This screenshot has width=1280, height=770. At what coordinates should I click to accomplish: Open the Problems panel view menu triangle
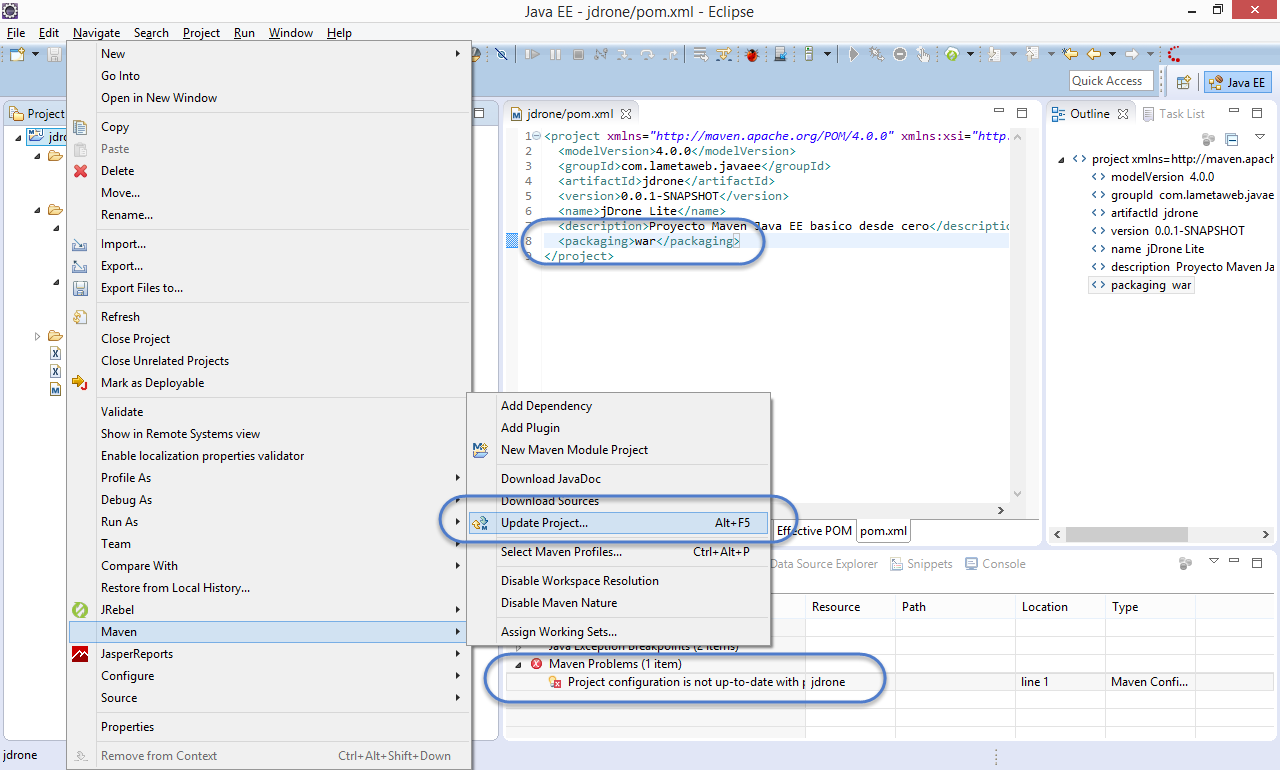pyautogui.click(x=1214, y=562)
